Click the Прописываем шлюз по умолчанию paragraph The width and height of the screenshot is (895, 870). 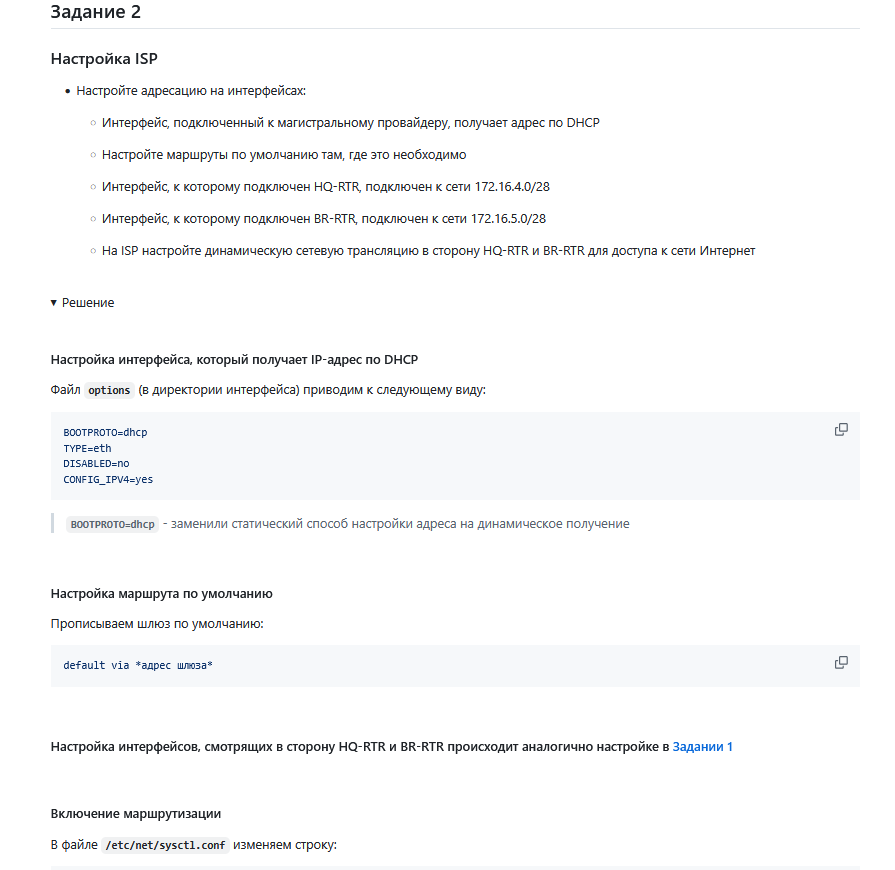tap(157, 623)
